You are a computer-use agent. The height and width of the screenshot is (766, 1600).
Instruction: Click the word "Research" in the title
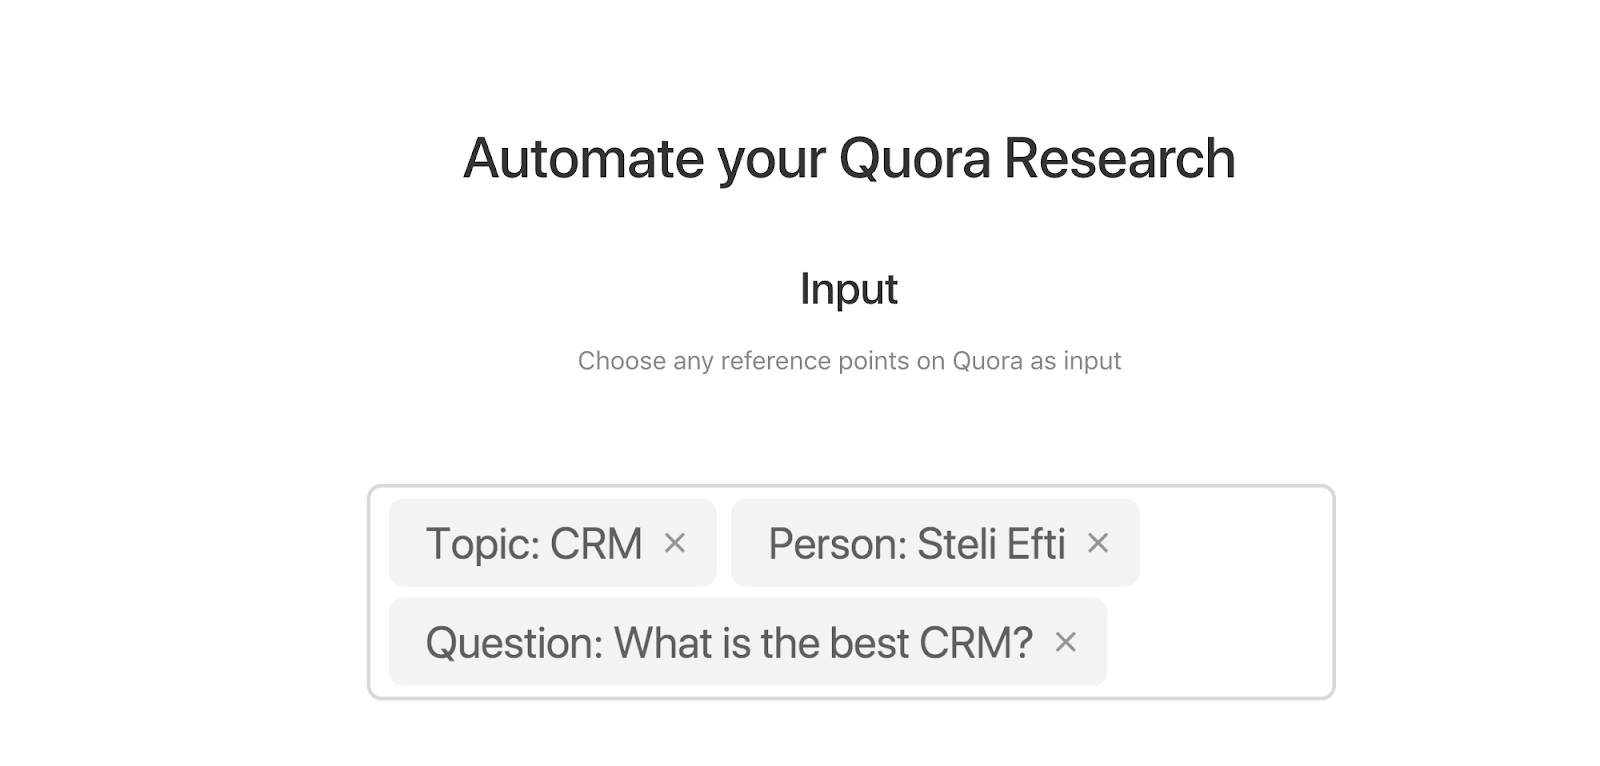click(x=1120, y=159)
